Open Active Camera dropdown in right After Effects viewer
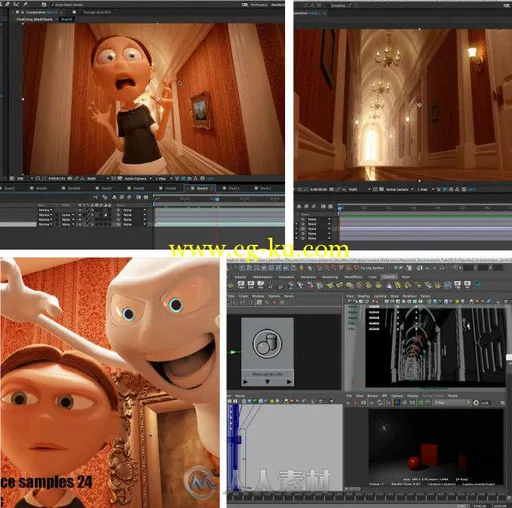The image size is (512, 508). tap(400, 189)
